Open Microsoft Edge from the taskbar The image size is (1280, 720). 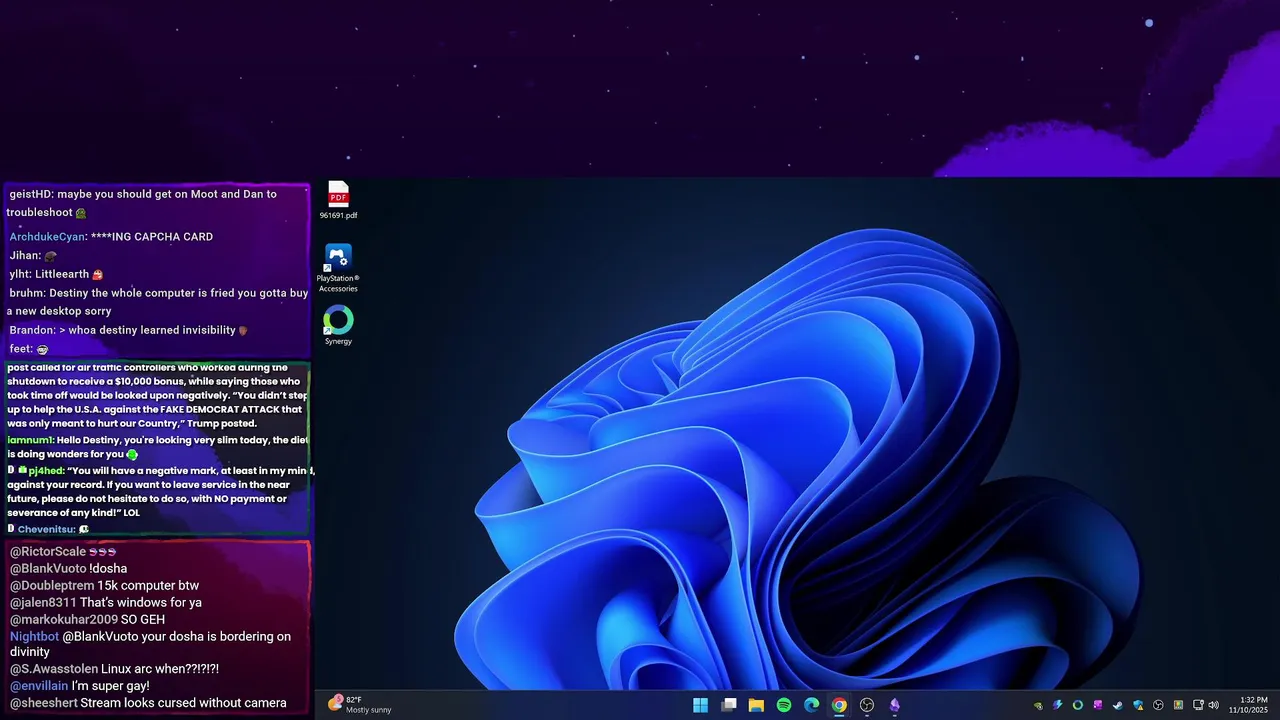coord(812,705)
